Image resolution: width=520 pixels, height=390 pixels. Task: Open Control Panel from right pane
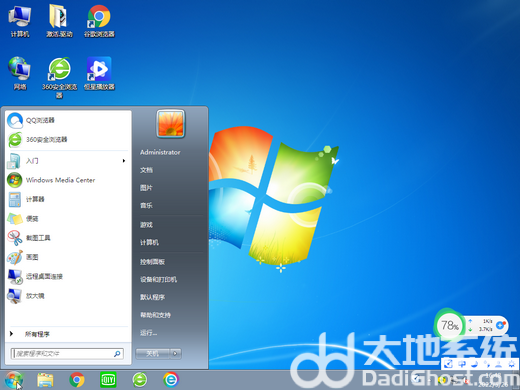[152, 262]
